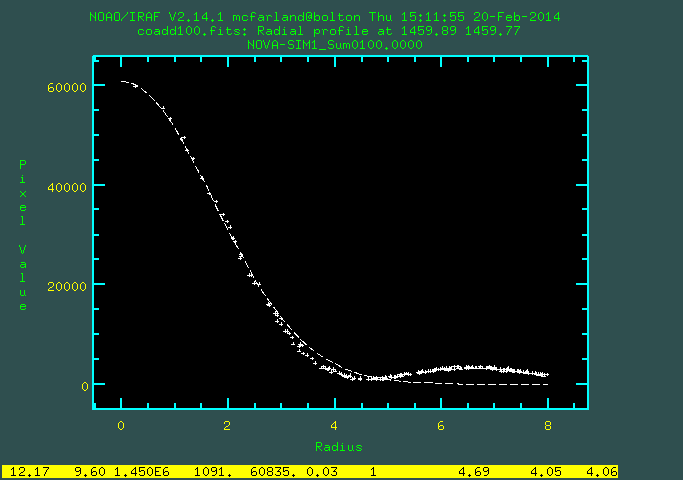Click the x-axis tick label 4

click(x=334, y=425)
